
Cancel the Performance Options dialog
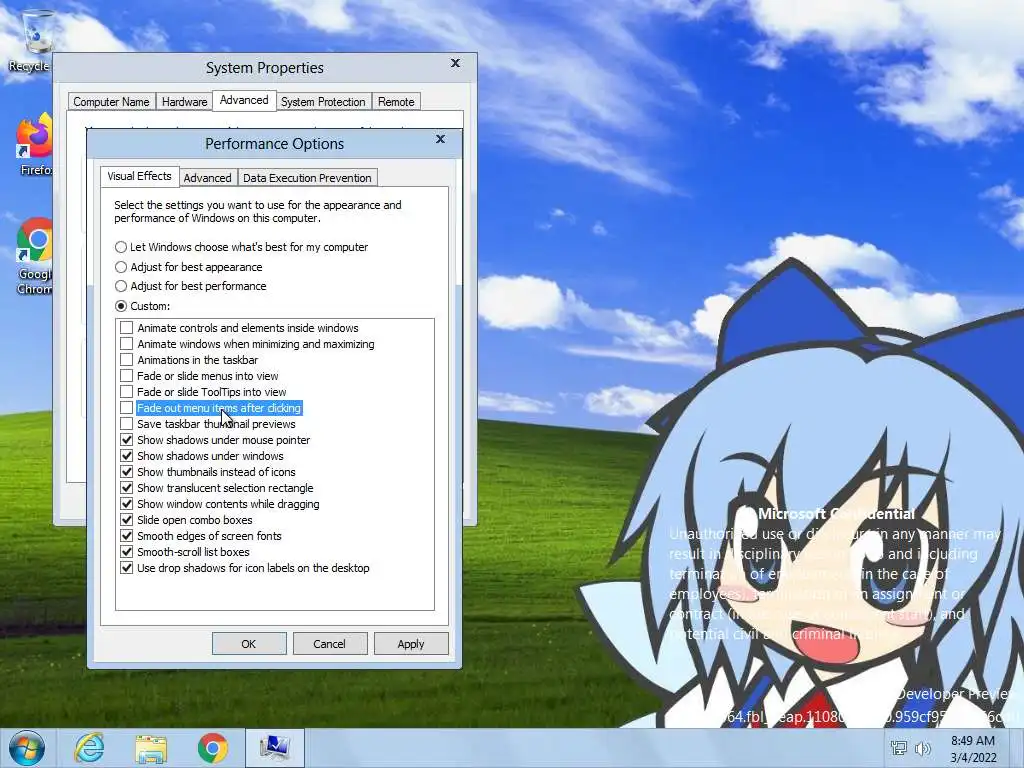(329, 644)
